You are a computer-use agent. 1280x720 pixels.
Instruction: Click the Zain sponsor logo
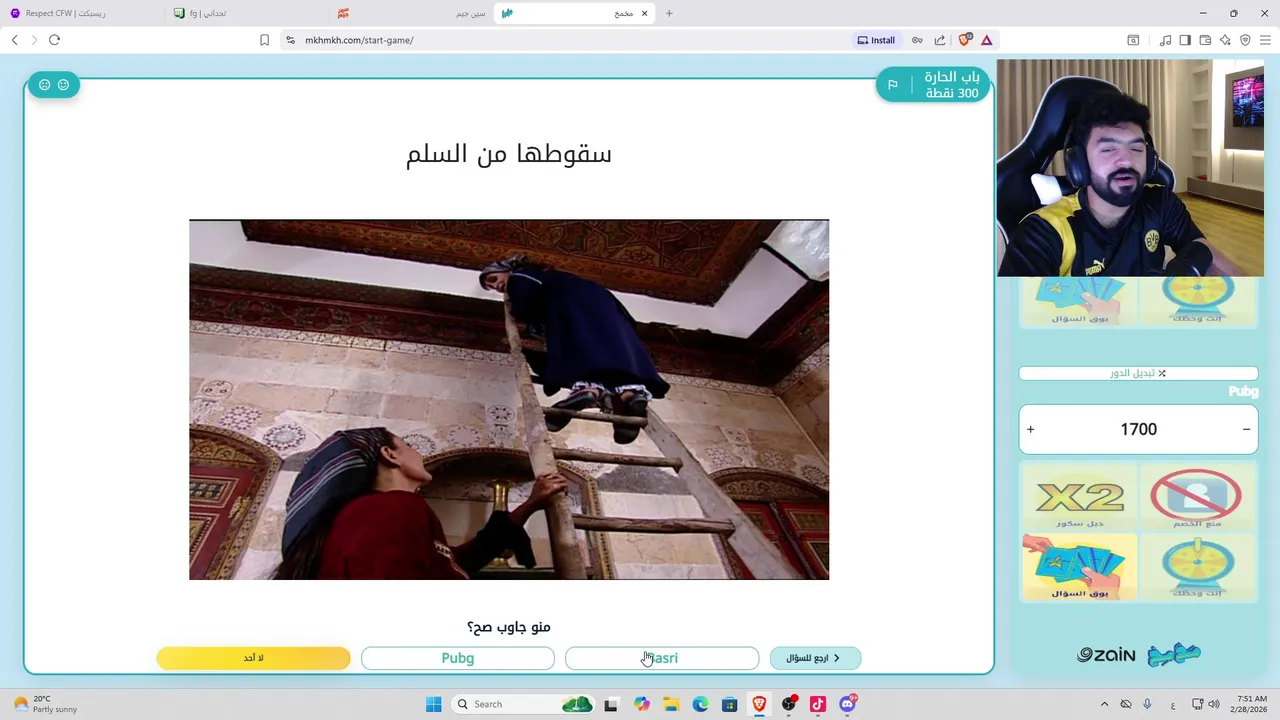coord(1106,655)
